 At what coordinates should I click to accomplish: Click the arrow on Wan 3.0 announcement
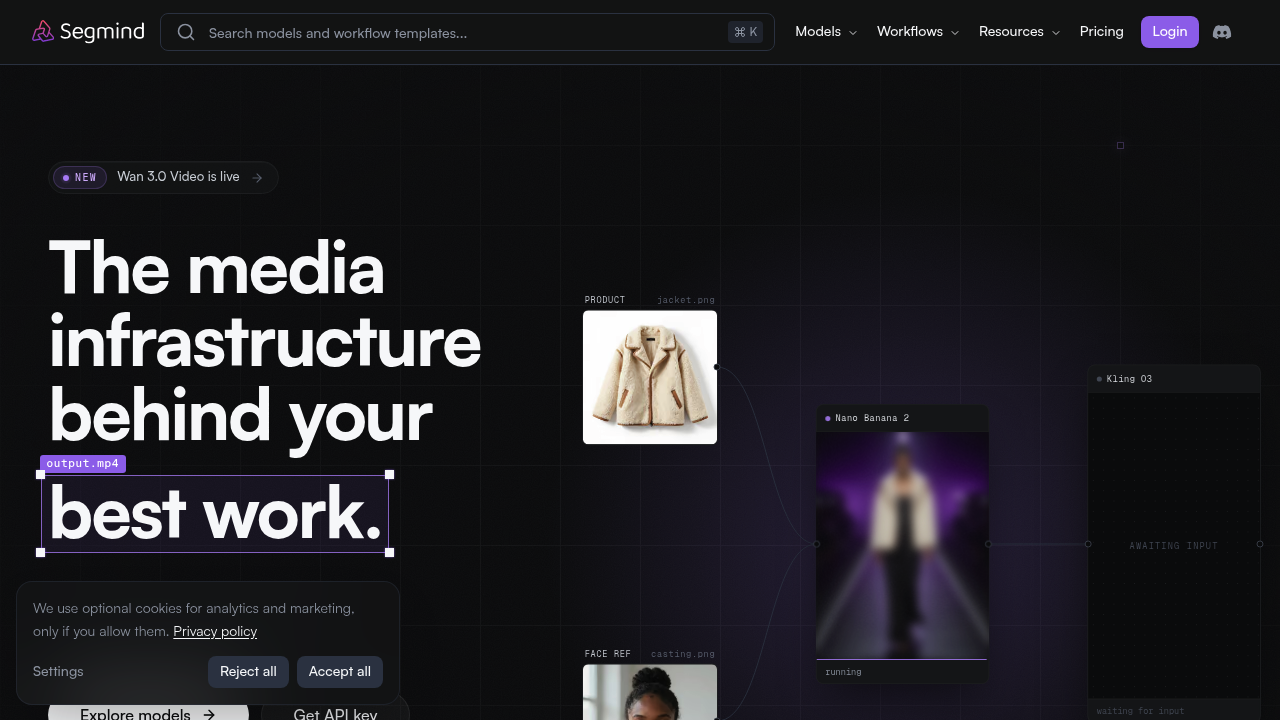pos(257,178)
